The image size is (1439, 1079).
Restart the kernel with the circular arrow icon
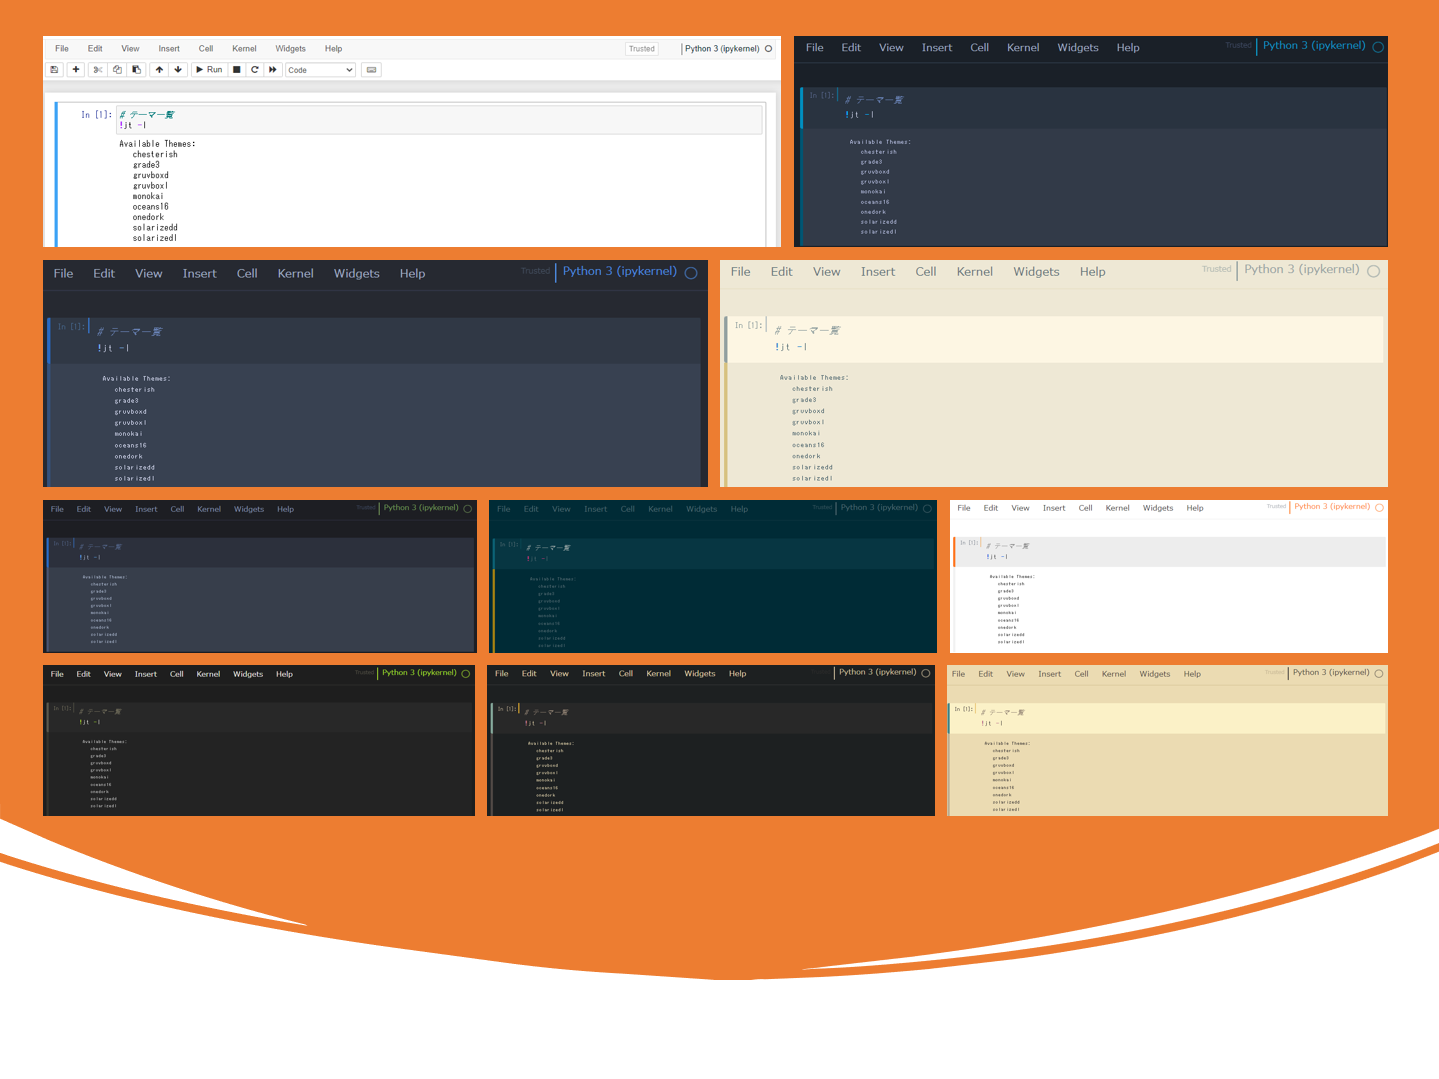coord(255,70)
